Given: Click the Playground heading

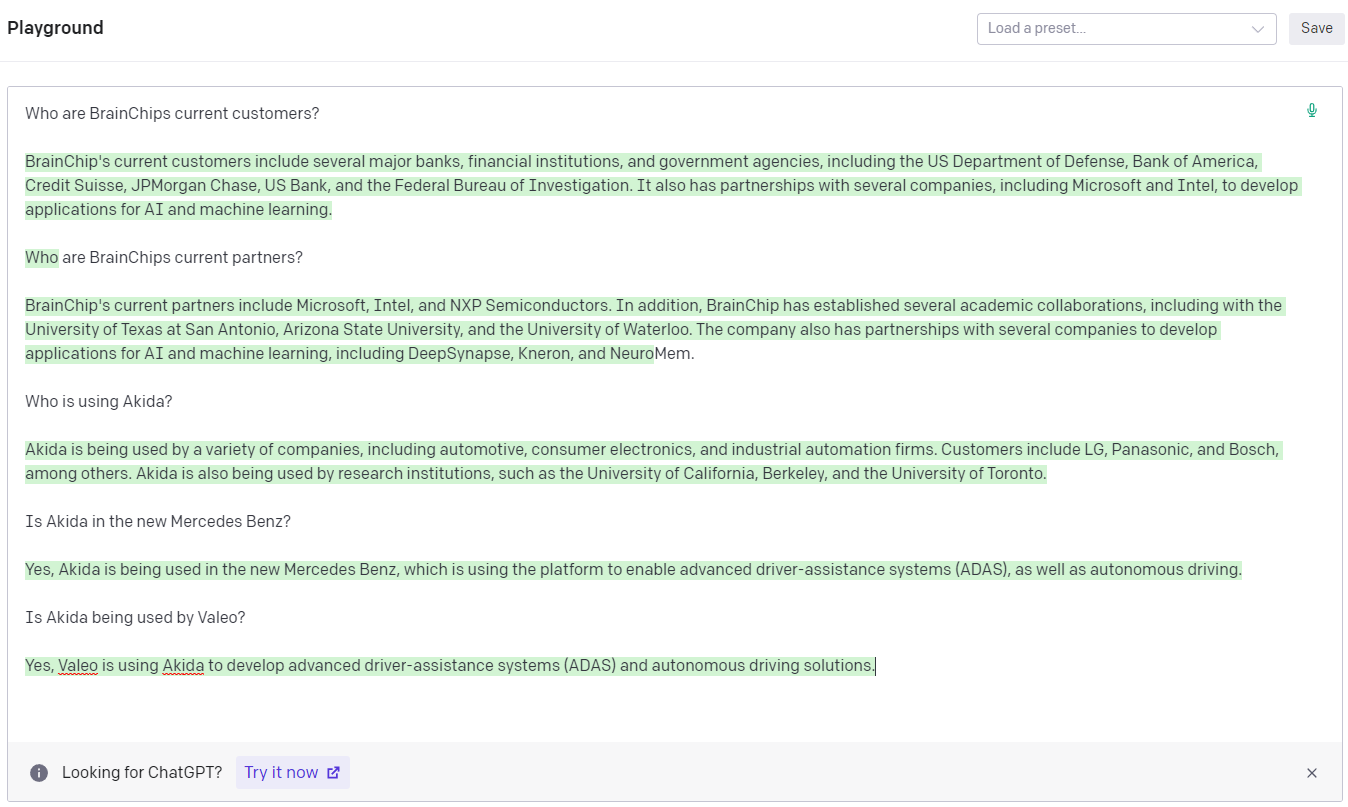Looking at the screenshot, I should point(55,28).
